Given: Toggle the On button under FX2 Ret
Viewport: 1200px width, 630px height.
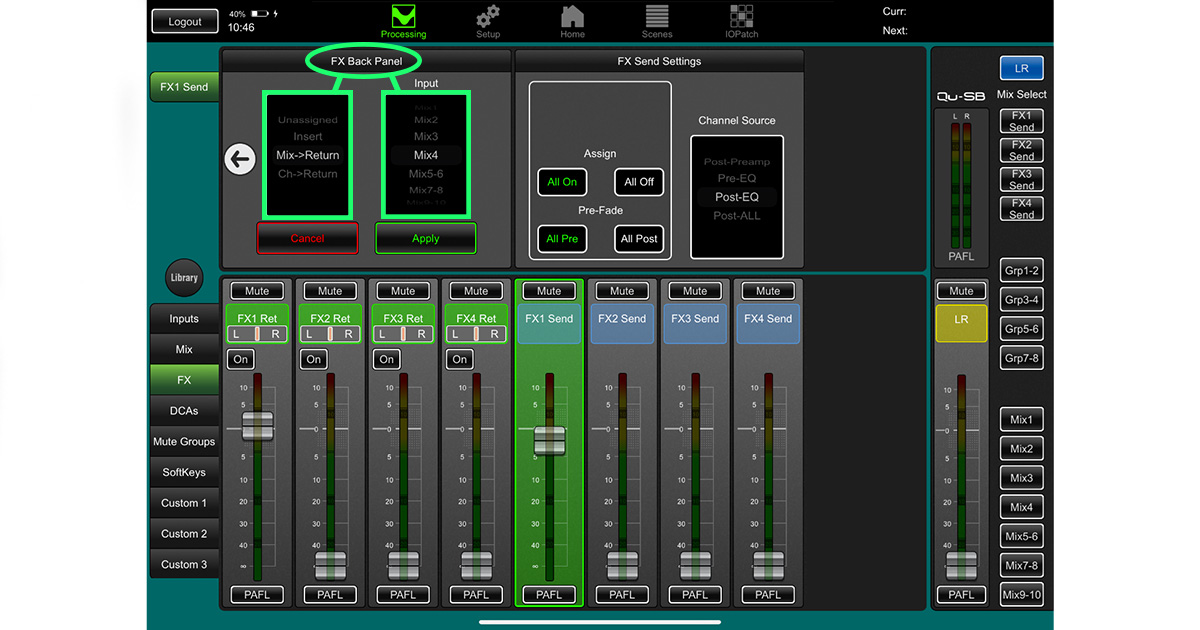Looking at the screenshot, I should point(314,359).
